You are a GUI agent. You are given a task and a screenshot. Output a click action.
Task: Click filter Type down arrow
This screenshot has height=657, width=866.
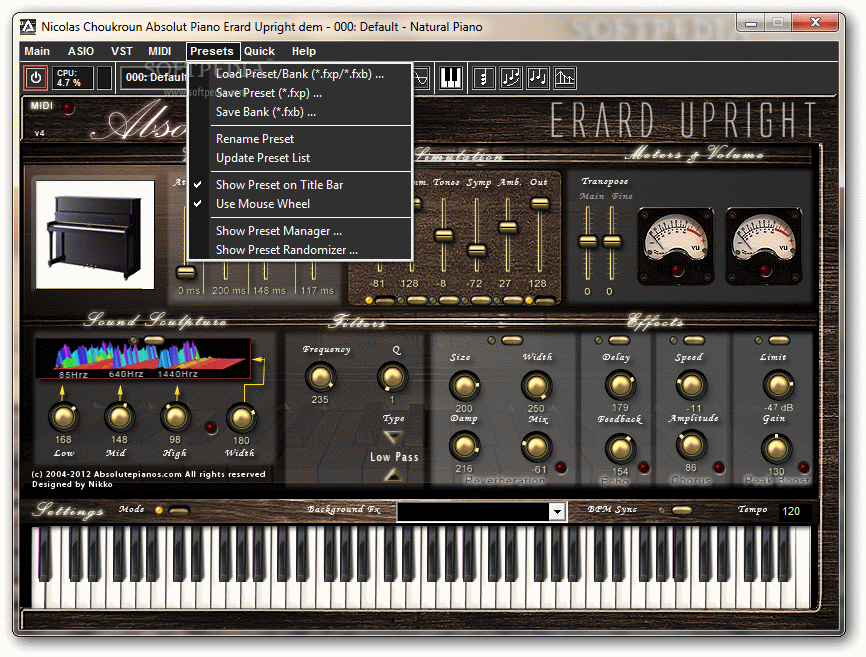[x=393, y=438]
